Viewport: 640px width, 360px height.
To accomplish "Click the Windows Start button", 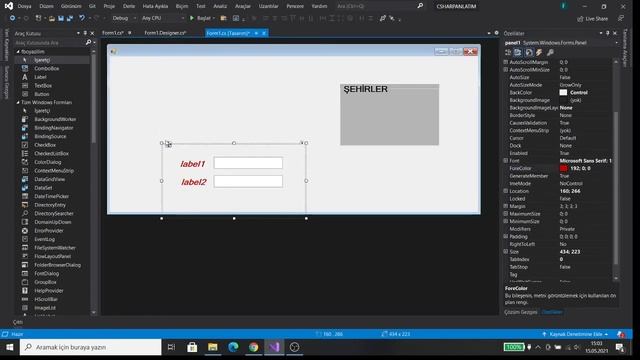I will coord(9,347).
